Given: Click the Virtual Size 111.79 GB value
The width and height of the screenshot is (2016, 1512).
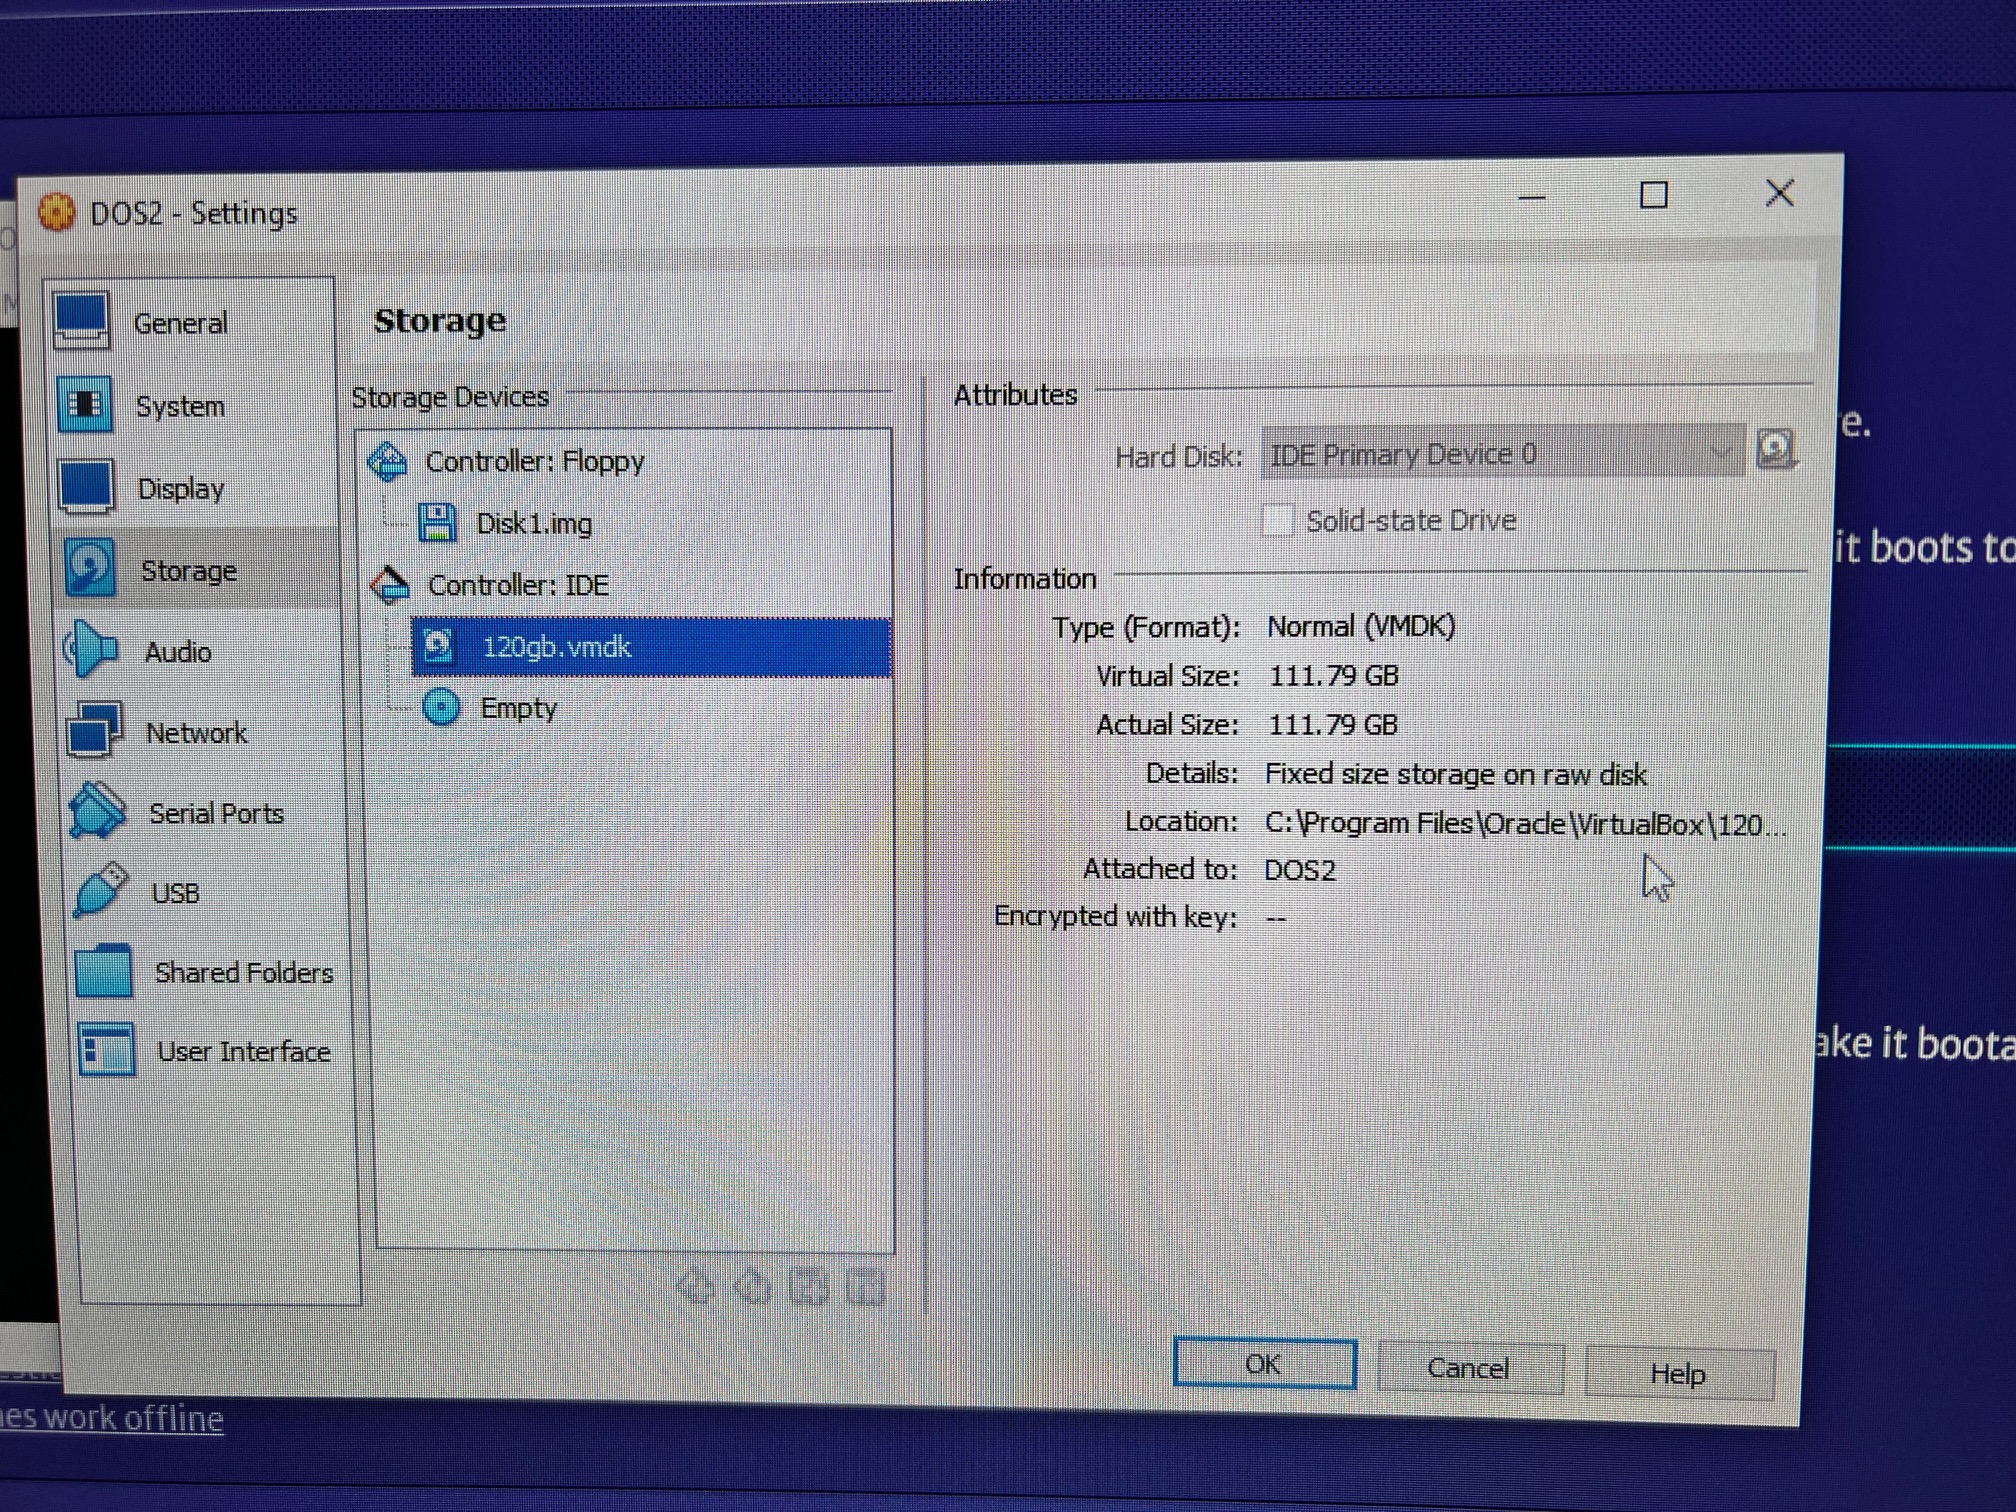Looking at the screenshot, I should coord(1333,676).
